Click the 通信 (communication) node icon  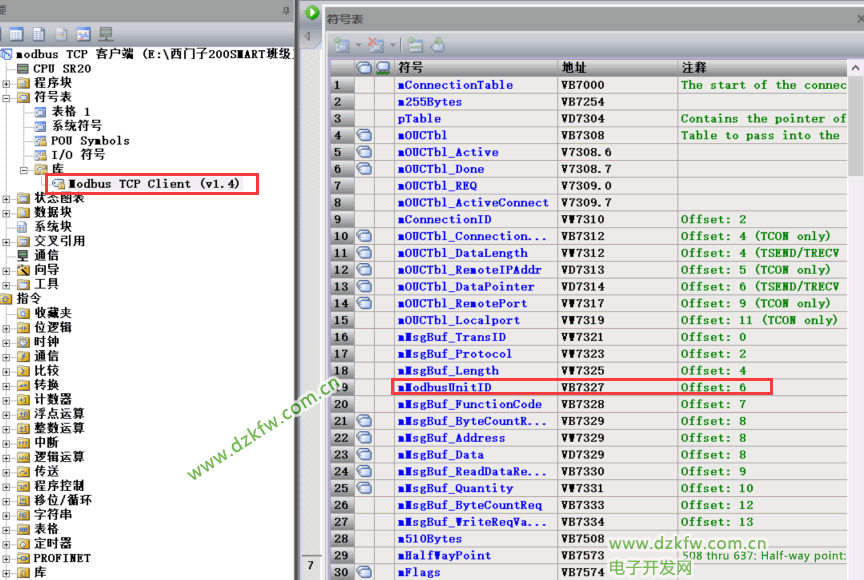click(x=23, y=255)
